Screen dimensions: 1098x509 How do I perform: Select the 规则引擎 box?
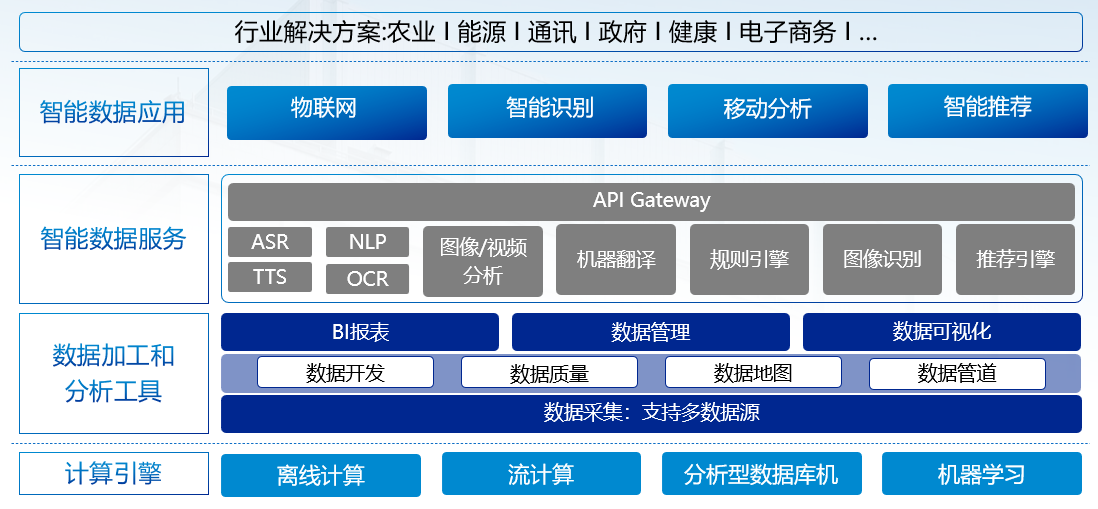[749, 260]
